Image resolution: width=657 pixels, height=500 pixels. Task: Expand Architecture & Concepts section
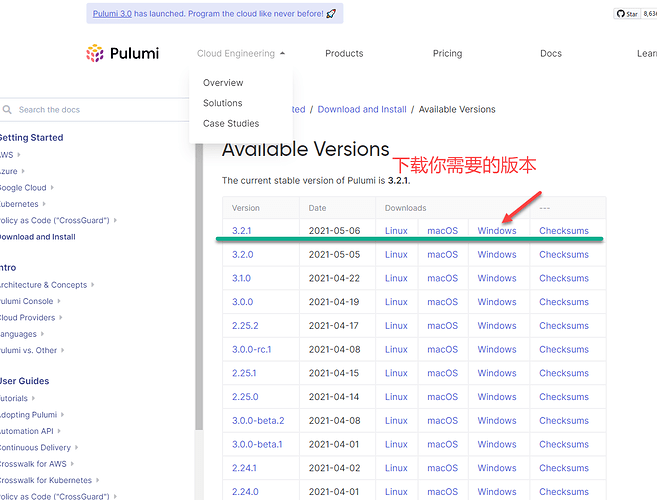pyautogui.click(x=93, y=285)
